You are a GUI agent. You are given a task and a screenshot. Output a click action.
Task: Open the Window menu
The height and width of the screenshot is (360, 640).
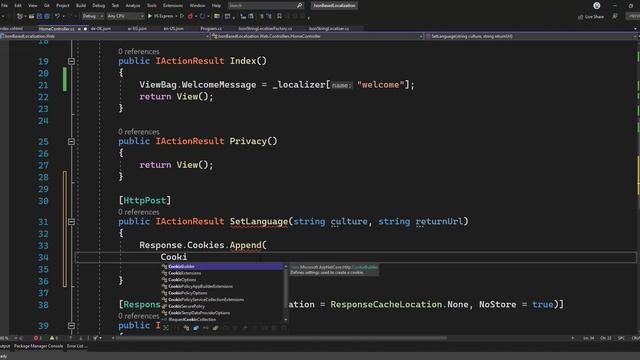[x=197, y=6]
